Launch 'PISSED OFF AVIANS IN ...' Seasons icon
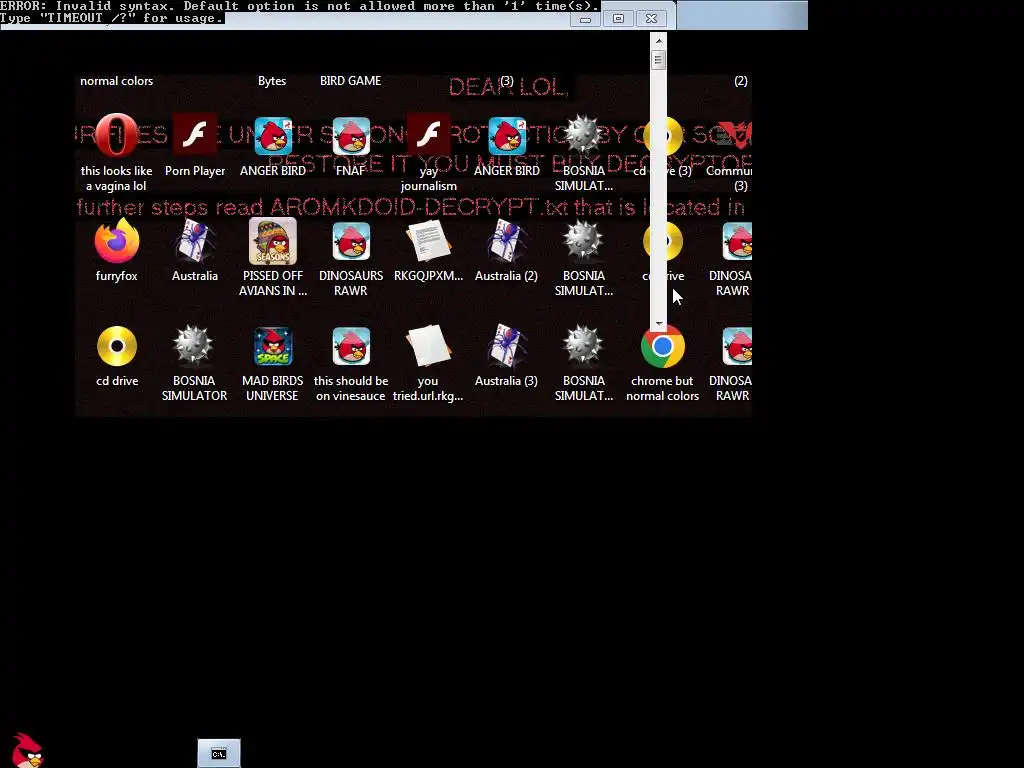1024x768 pixels. [x=273, y=241]
